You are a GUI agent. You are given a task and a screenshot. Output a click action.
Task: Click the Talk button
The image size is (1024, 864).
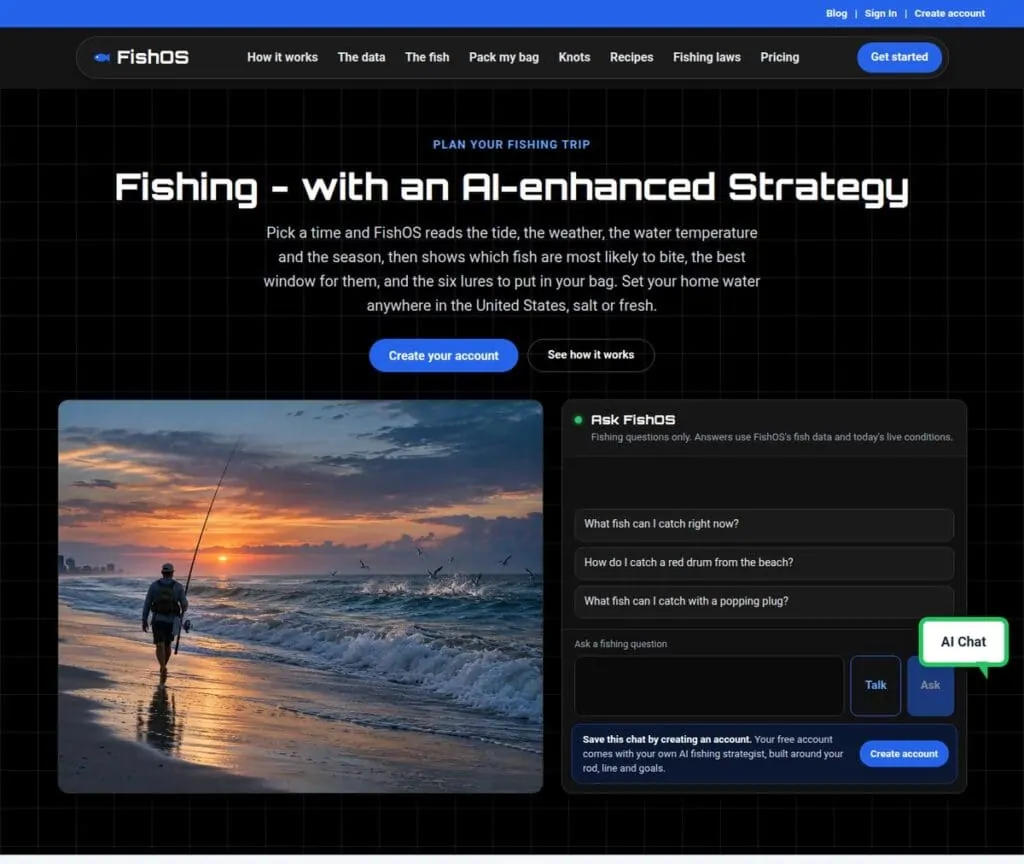tap(875, 685)
